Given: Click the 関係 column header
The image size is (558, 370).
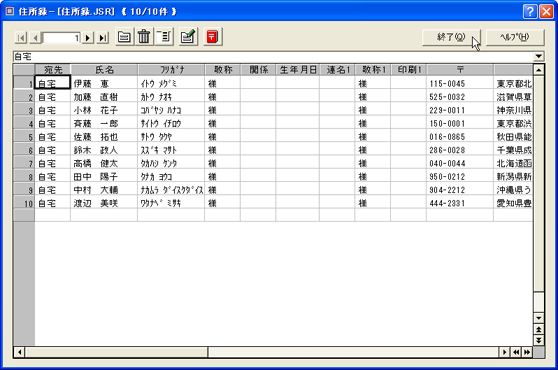Looking at the screenshot, I should (258, 70).
